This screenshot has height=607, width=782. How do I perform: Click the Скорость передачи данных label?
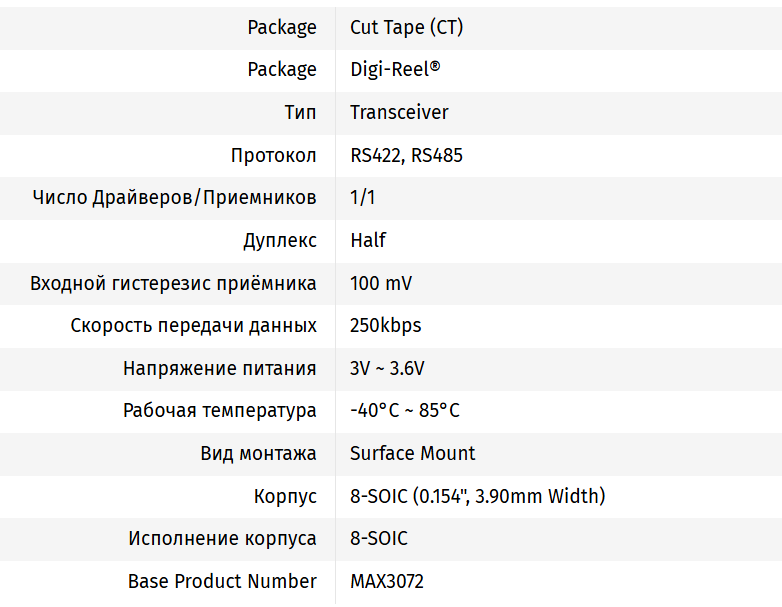(194, 325)
